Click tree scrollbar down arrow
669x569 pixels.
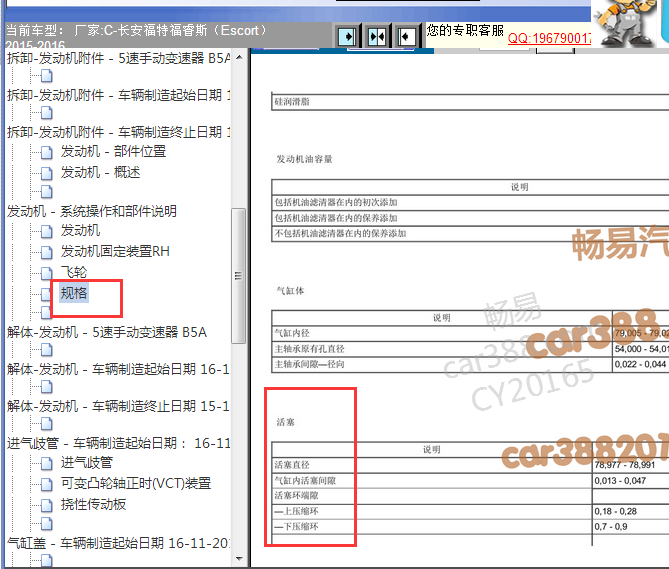click(x=239, y=558)
